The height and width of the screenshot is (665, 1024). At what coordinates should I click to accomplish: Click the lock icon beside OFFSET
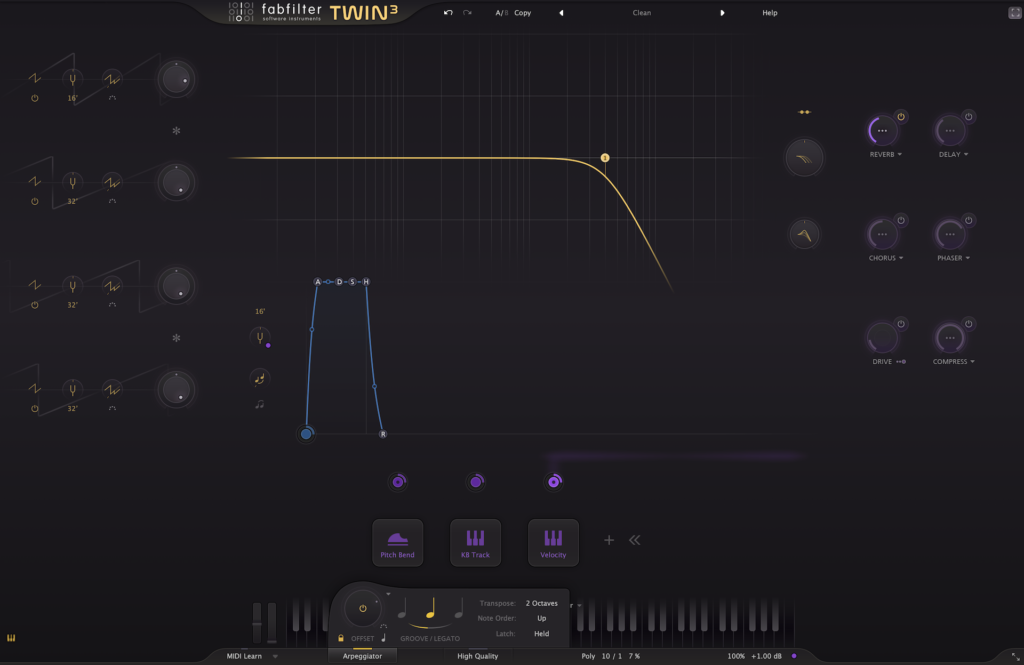(341, 638)
